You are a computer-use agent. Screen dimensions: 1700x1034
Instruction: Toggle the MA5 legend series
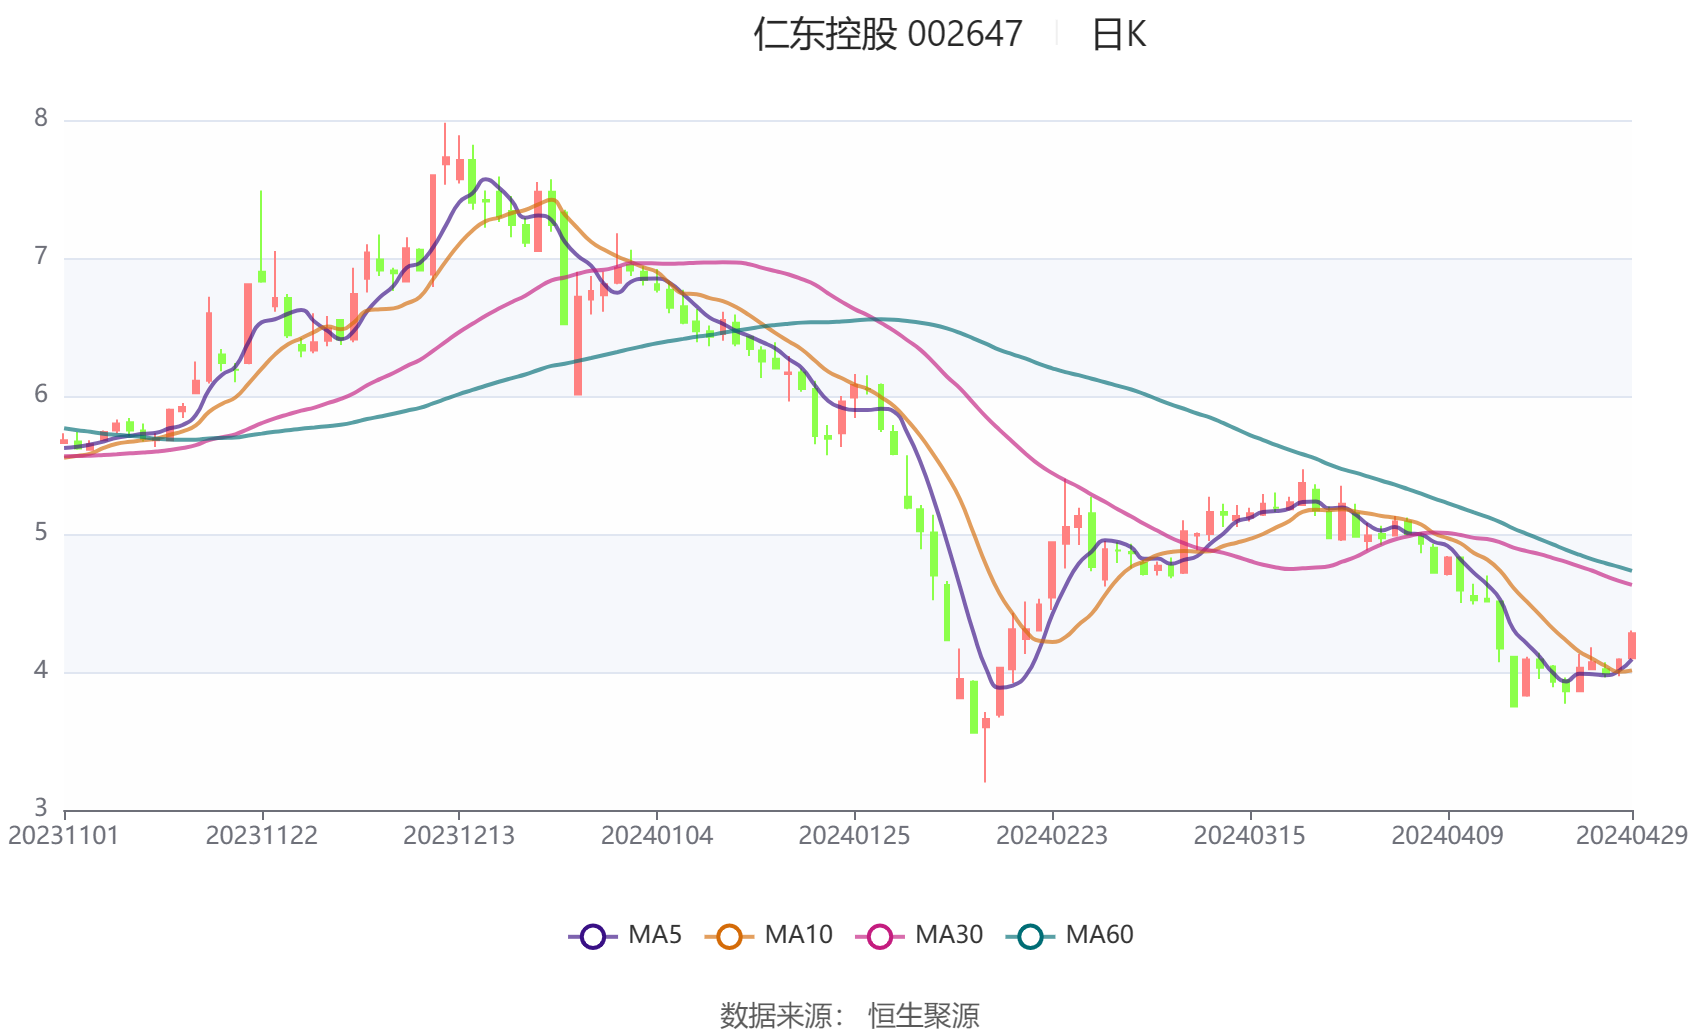coord(625,935)
